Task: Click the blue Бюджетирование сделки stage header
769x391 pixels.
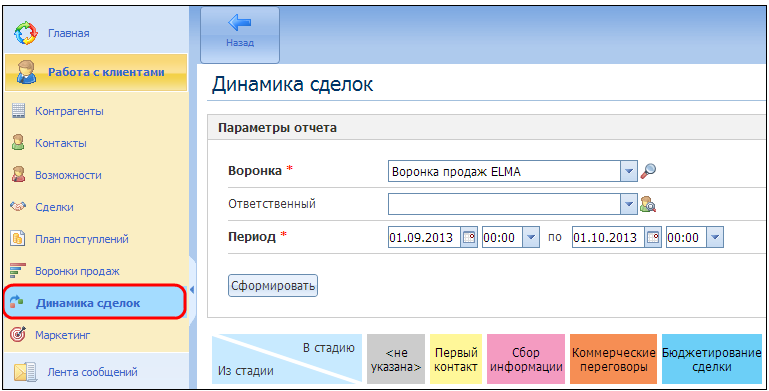Action: point(712,359)
